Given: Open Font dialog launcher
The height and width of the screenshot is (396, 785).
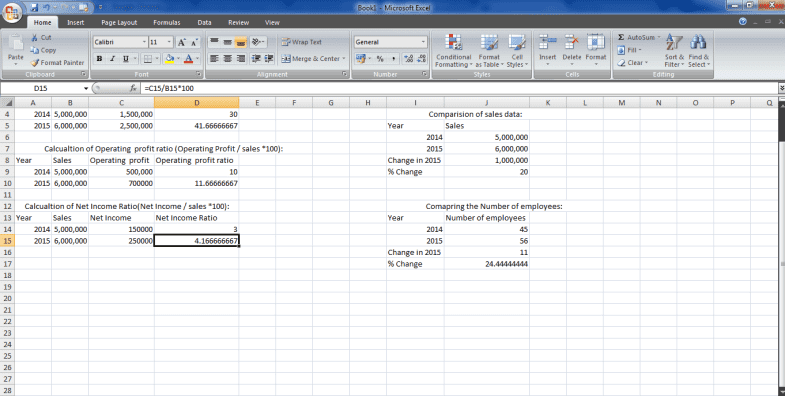Looking at the screenshot, I should 199,74.
